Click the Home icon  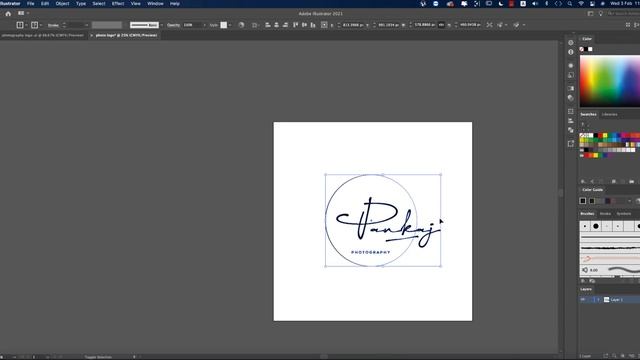click(8, 13)
